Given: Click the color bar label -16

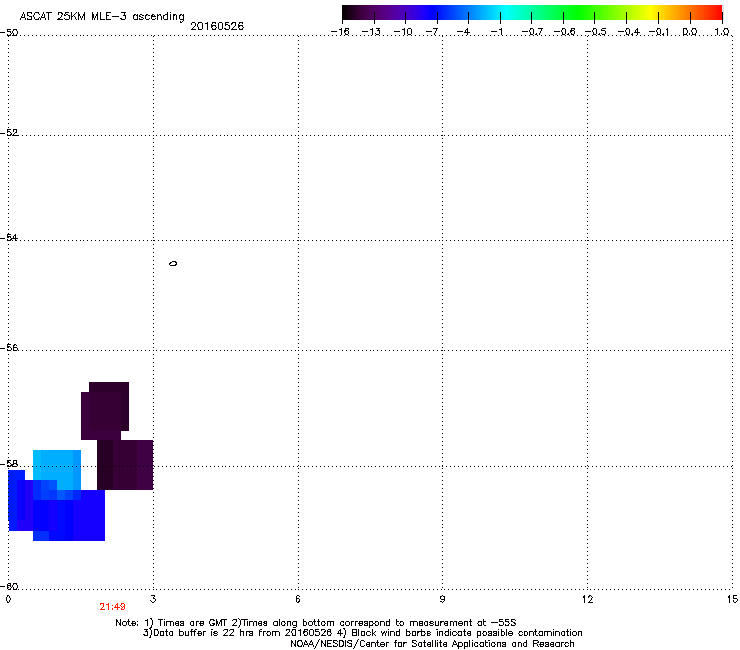Looking at the screenshot, I should [340, 32].
